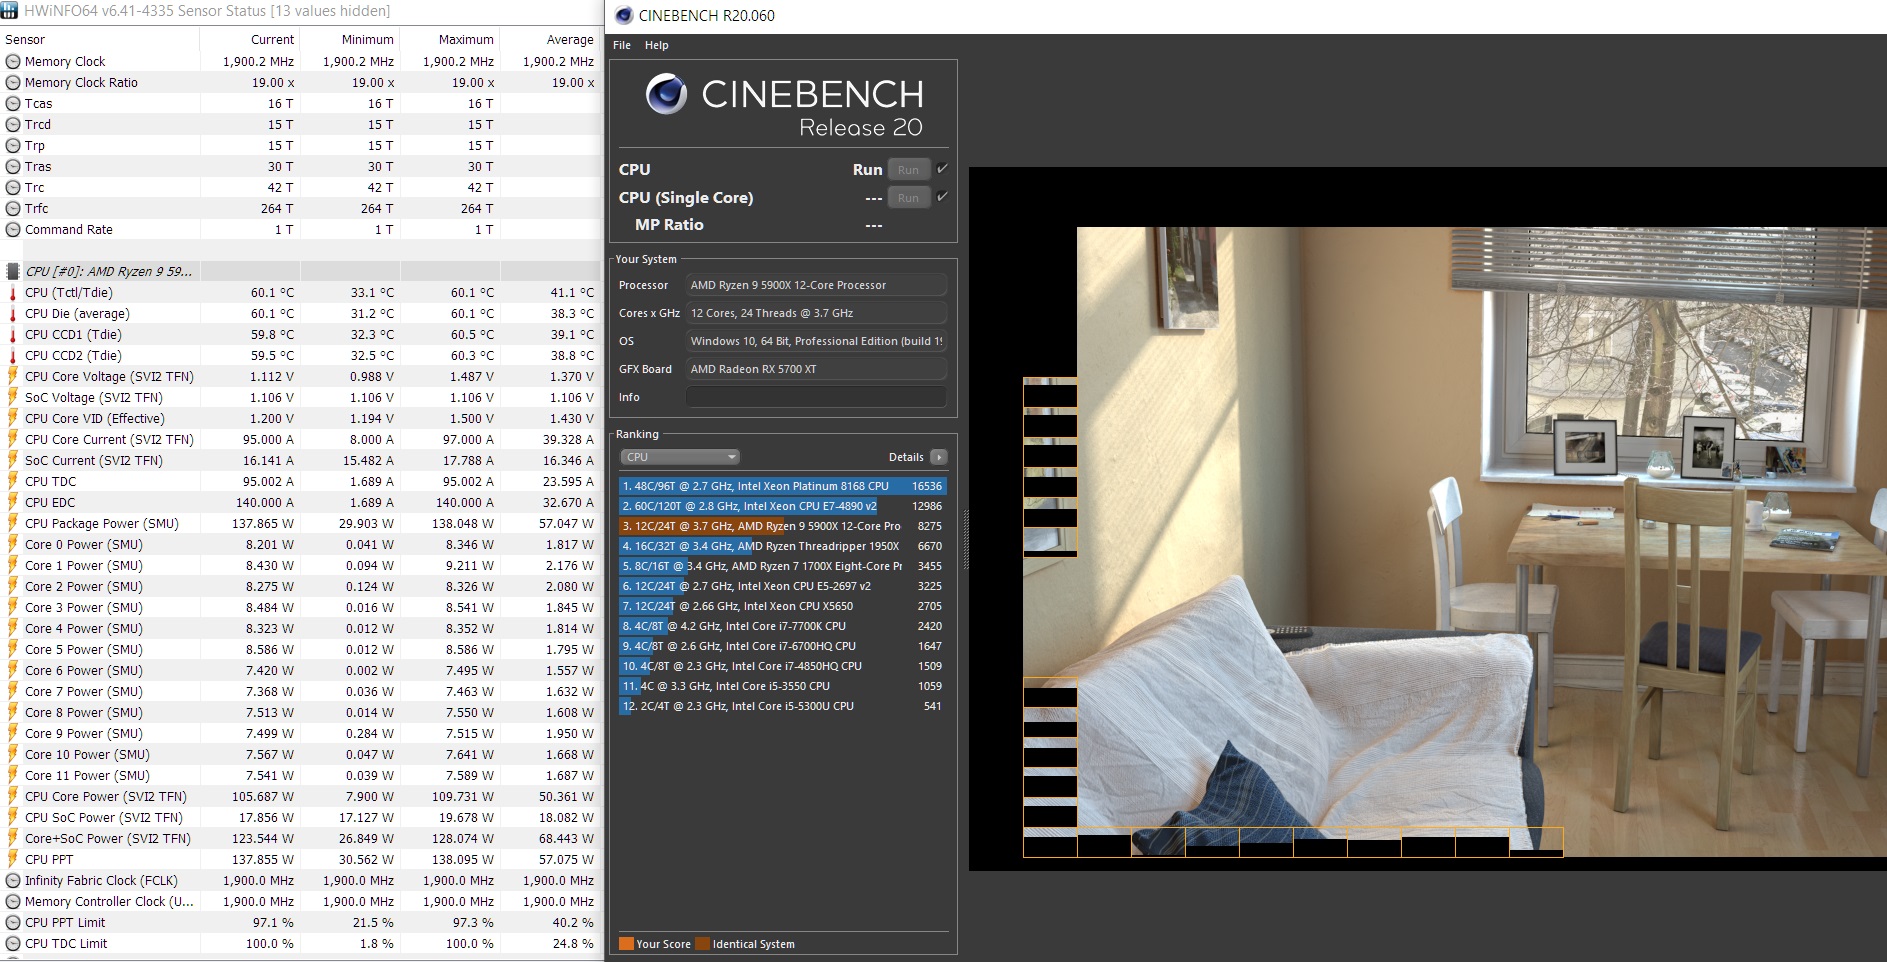Screen dimensions: 1887x962
Task: Click the Cores x GHz field value
Action: pyautogui.click(x=816, y=313)
